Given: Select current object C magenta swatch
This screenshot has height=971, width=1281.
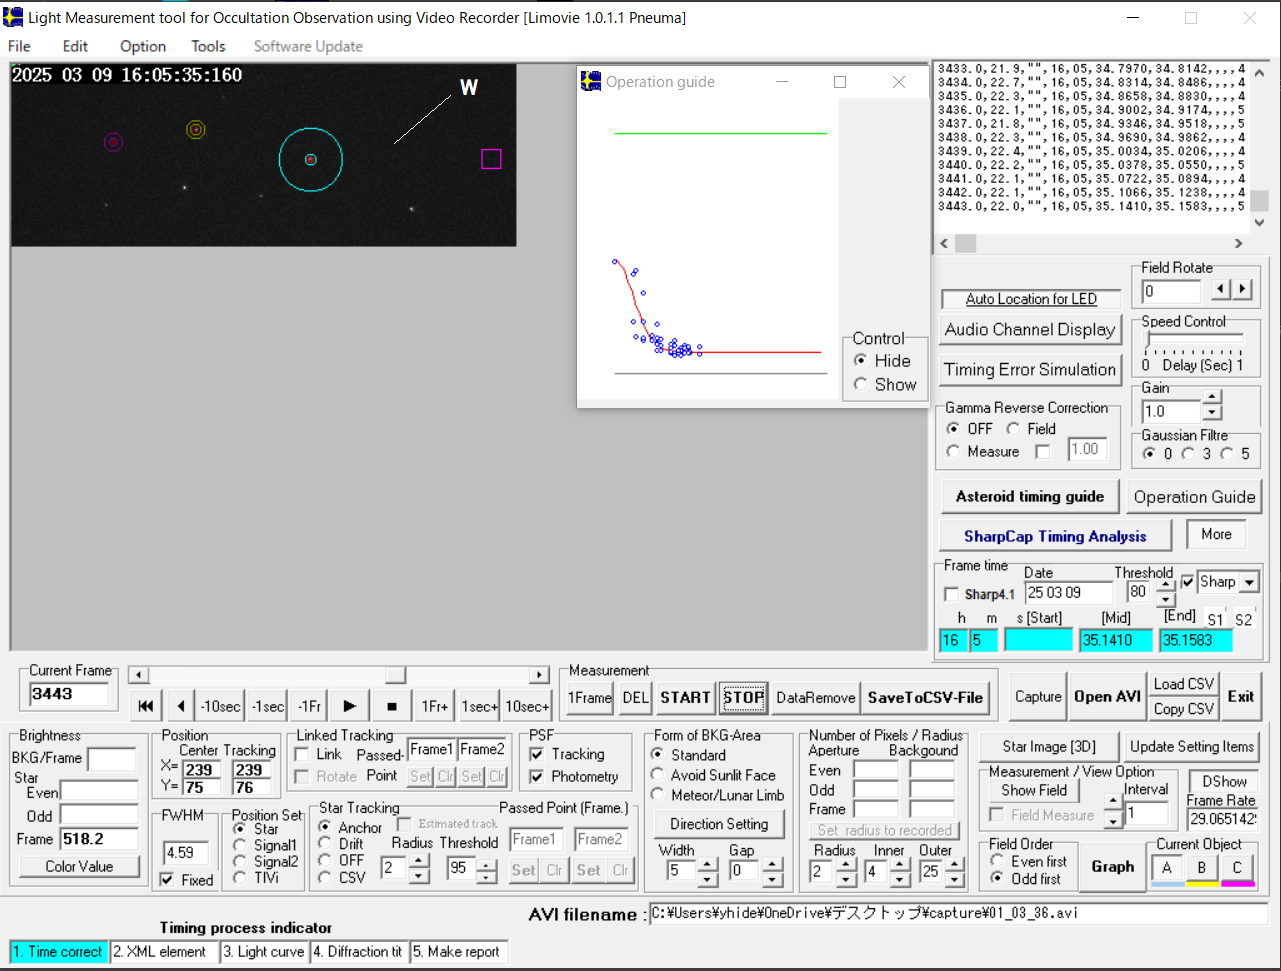Looking at the screenshot, I should point(1237,869).
